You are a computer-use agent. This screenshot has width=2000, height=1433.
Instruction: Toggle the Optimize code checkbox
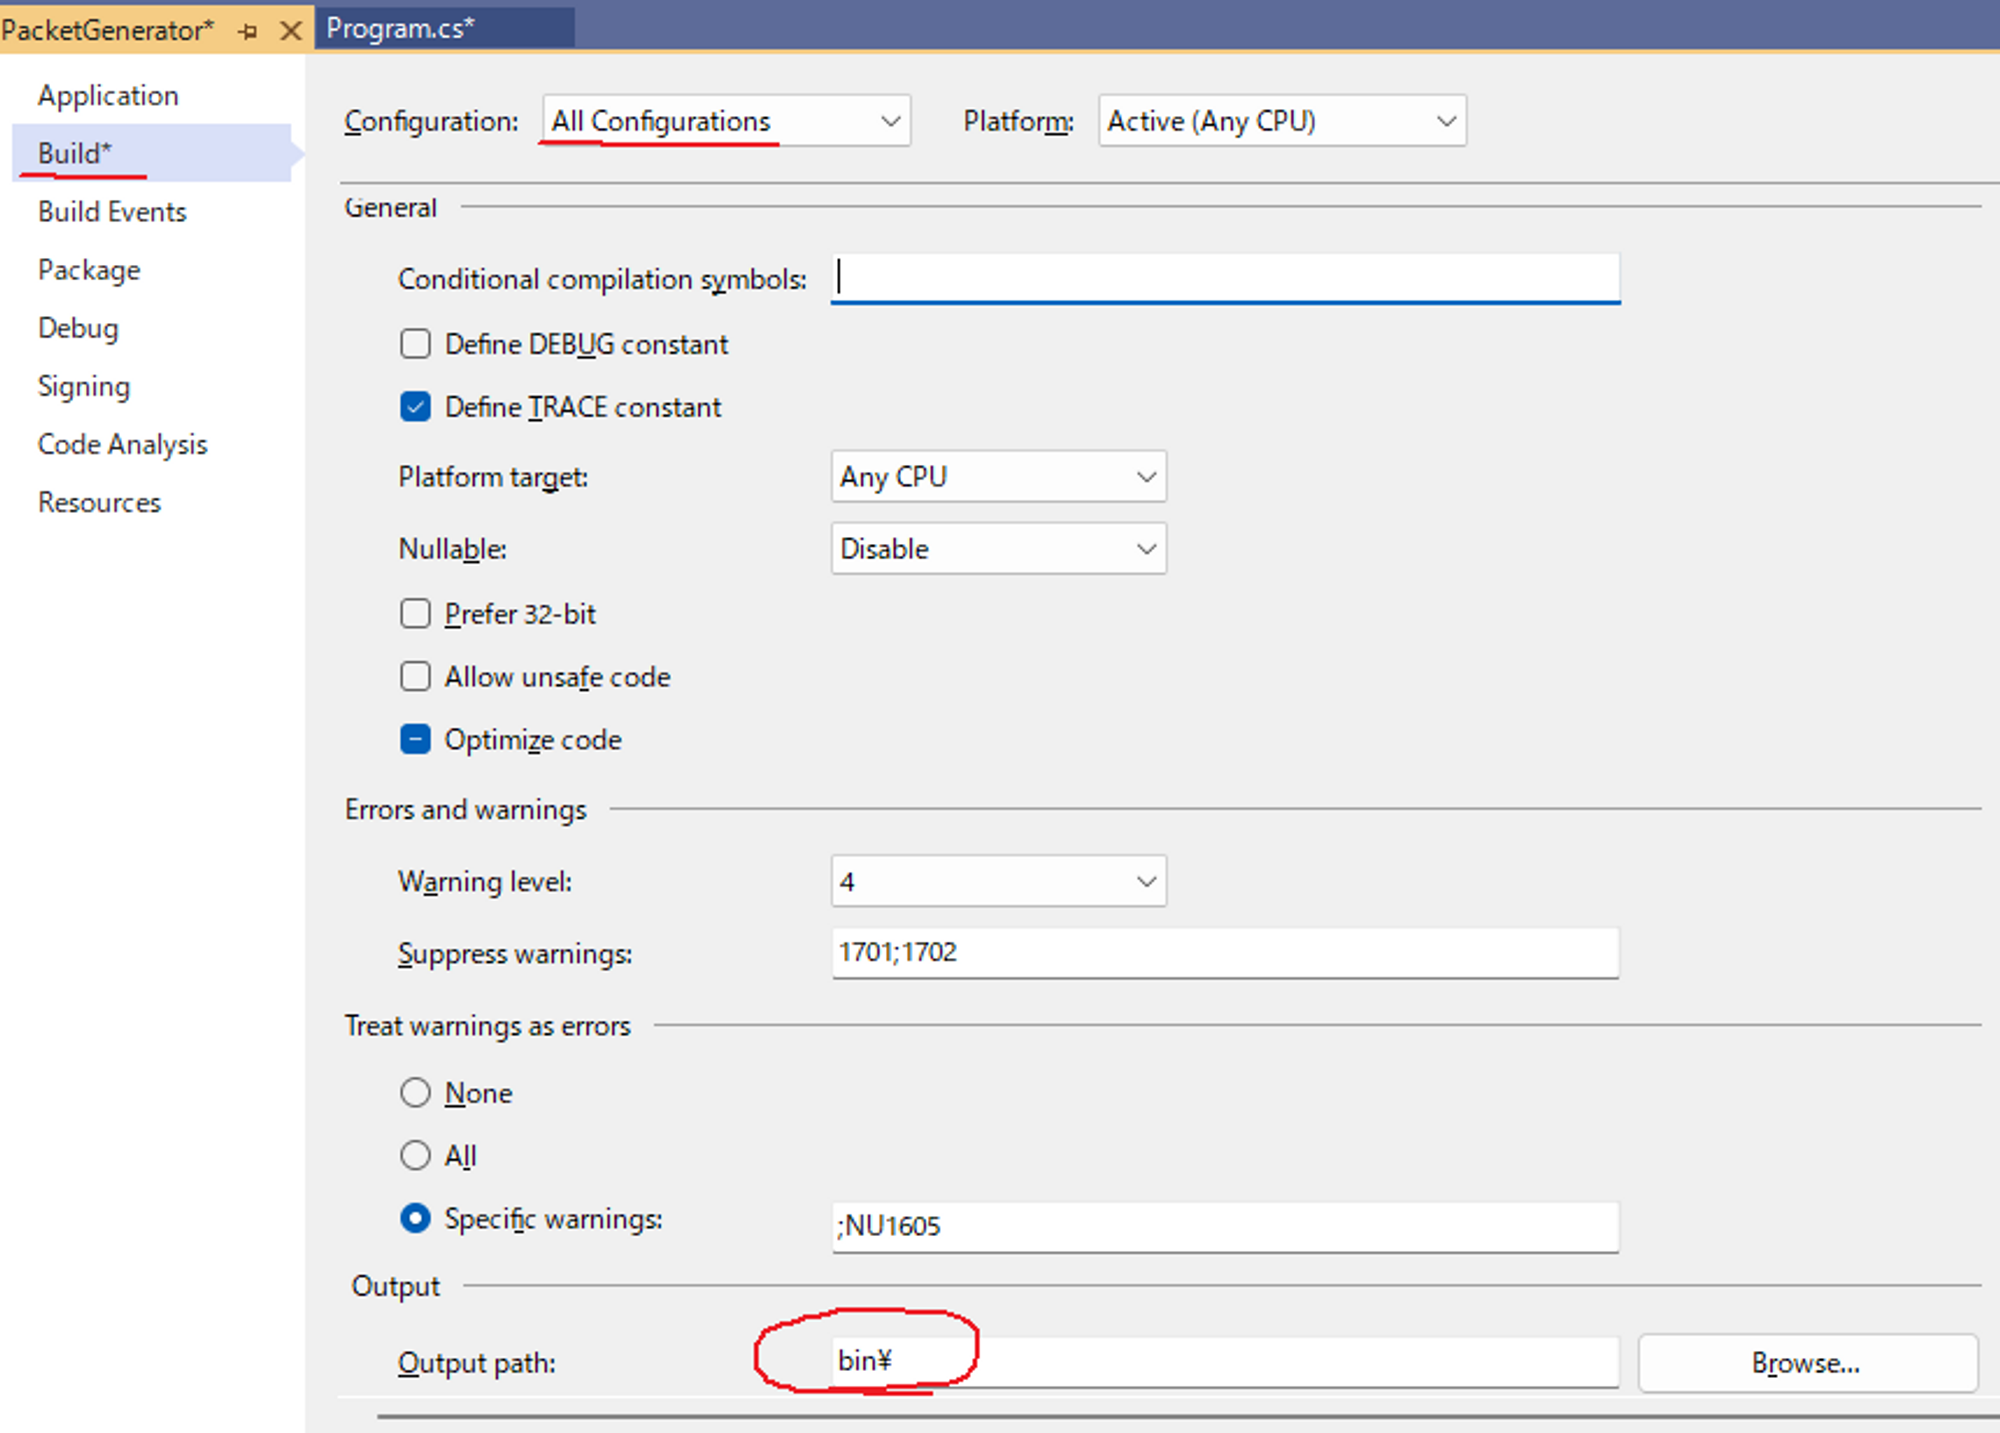415,740
